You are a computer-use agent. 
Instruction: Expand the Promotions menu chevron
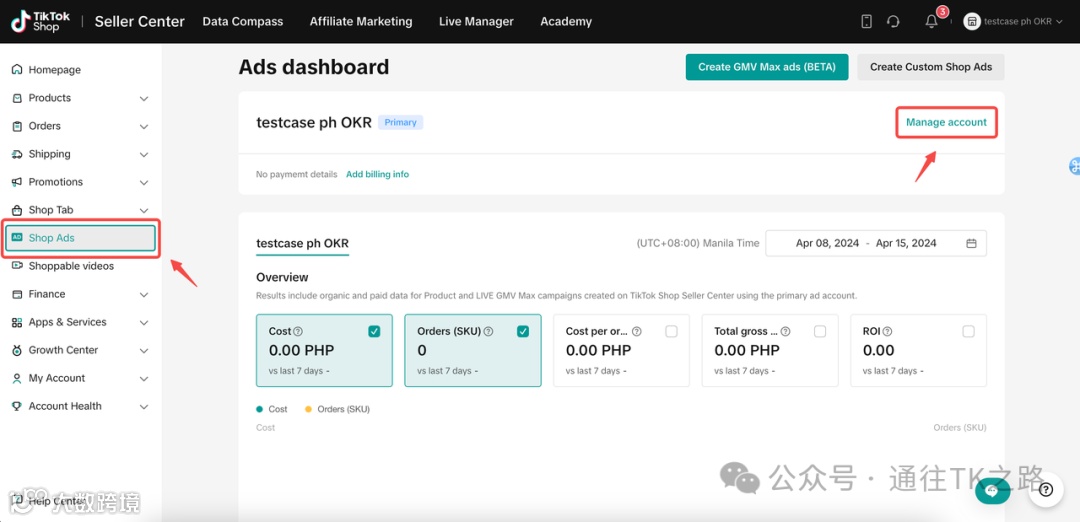click(x=144, y=182)
